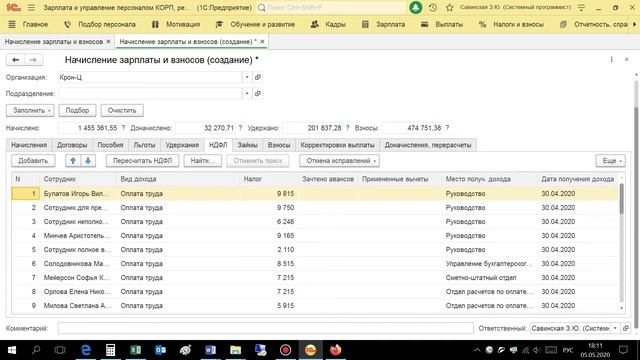The width and height of the screenshot is (640, 360).
Task: Click the question mark next to Доначислено
Action: pyautogui.click(x=240, y=128)
